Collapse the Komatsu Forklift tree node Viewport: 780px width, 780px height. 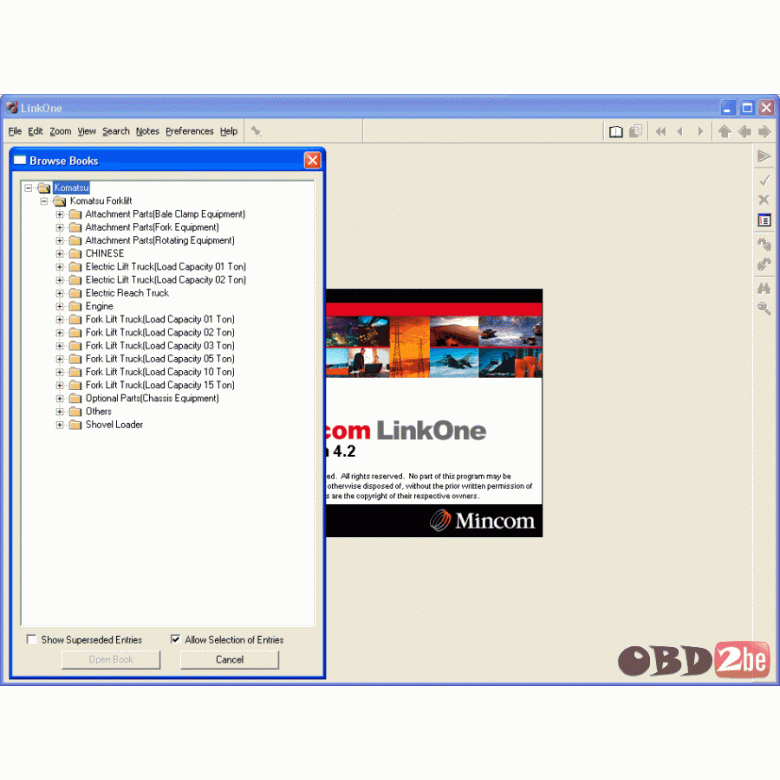coord(44,201)
